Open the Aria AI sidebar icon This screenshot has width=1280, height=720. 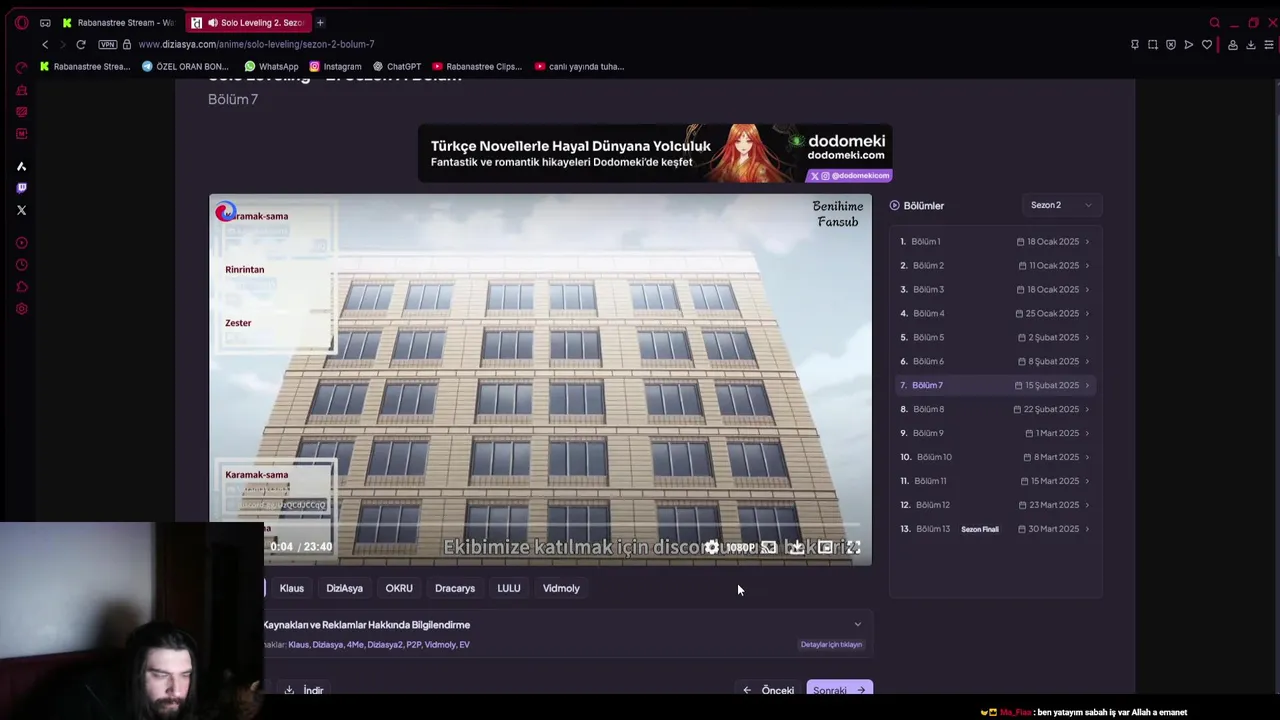[x=21, y=166]
